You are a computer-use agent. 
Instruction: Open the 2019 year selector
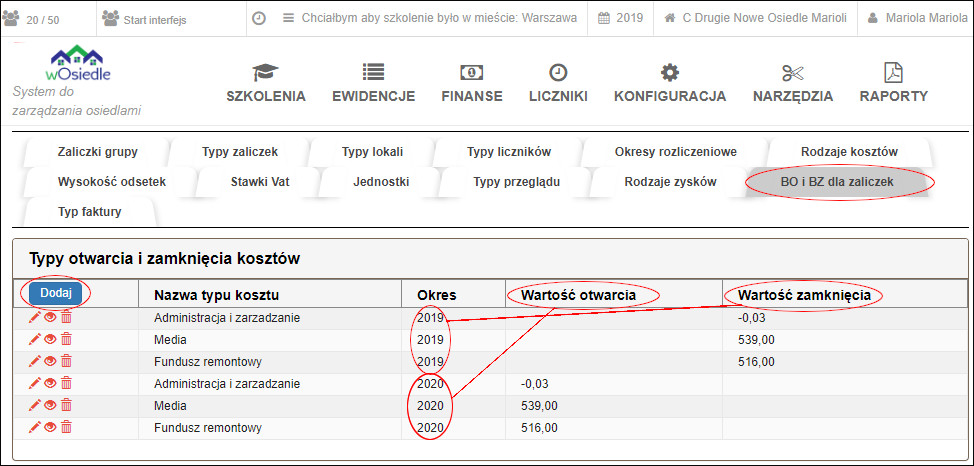tap(621, 18)
